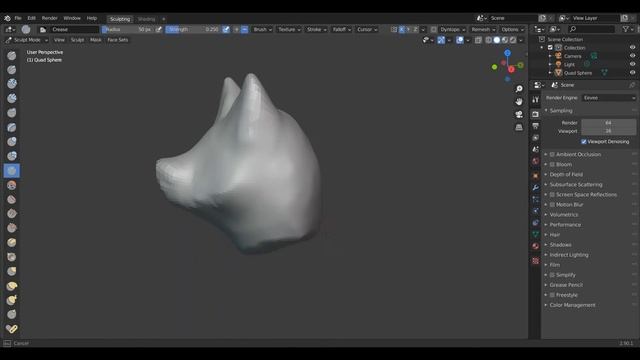
Task: Hide Quad Sphere with its eye icon
Action: [x=632, y=73]
